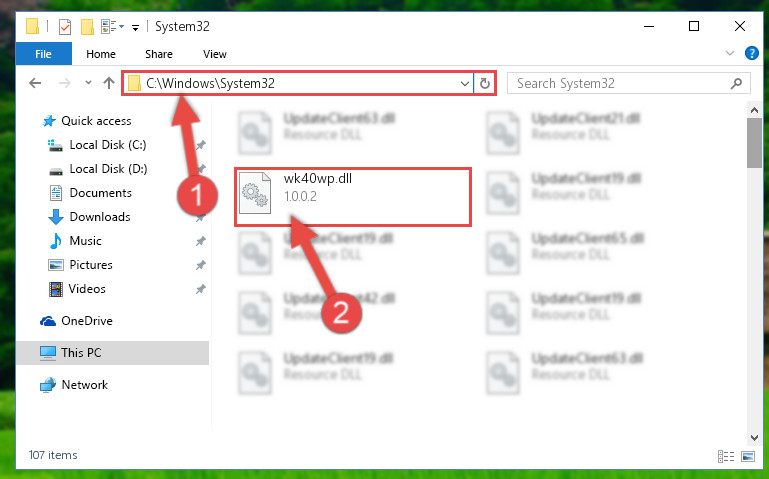769x479 pixels.
Task: Click the Properties quick access toolbar icon
Action: pos(65,26)
